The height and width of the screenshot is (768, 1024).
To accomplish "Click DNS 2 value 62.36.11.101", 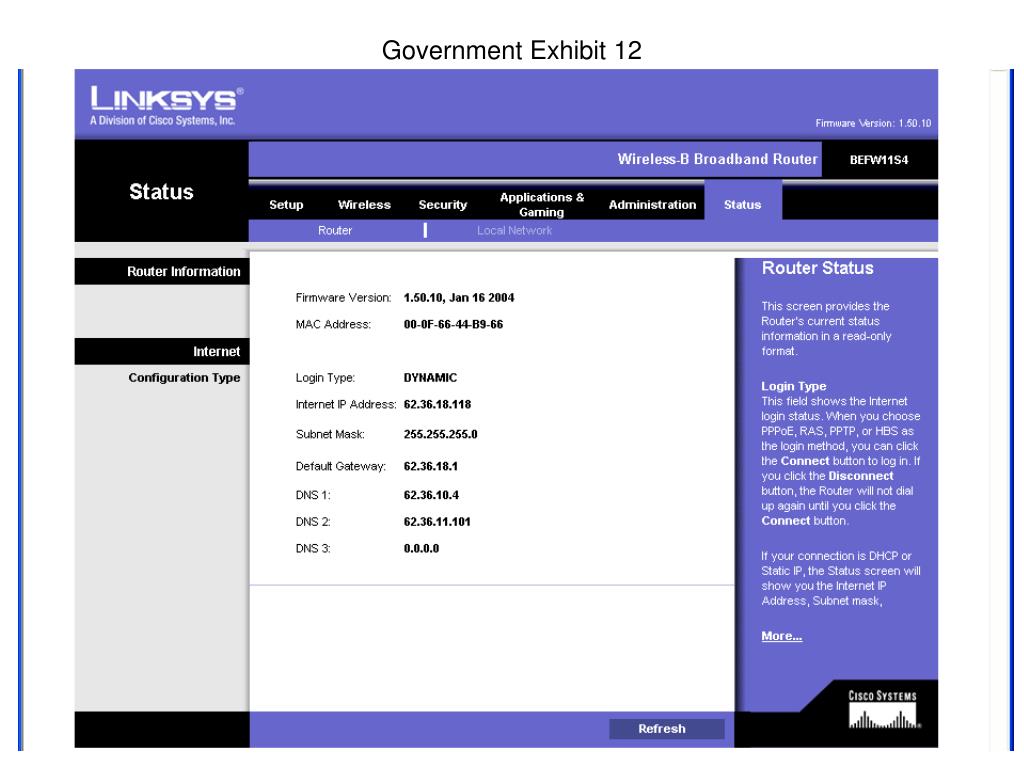I will (x=437, y=522).
